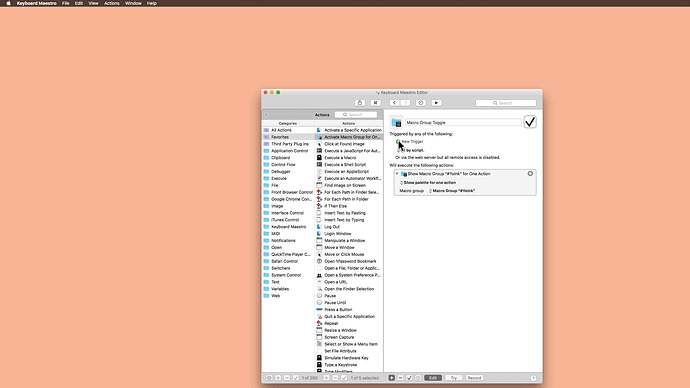Select the If Then Else action
Viewport: 690px width, 388px height.
(349, 206)
